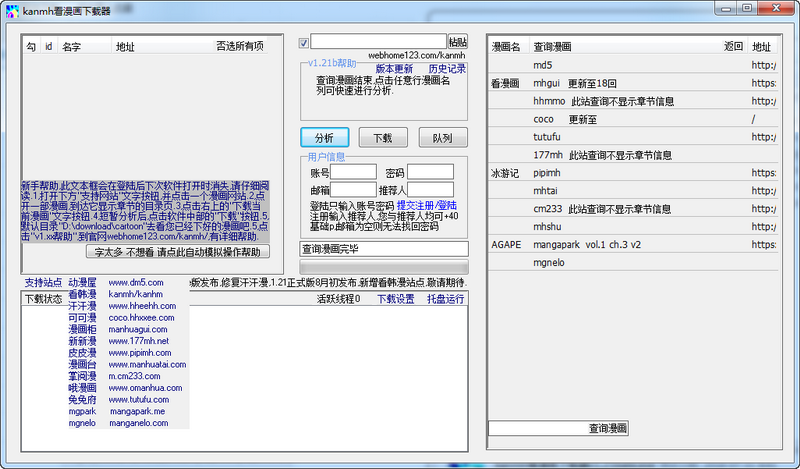Select the mhgui 更新至18回 row
The width and height of the screenshot is (800, 469).
(633, 83)
